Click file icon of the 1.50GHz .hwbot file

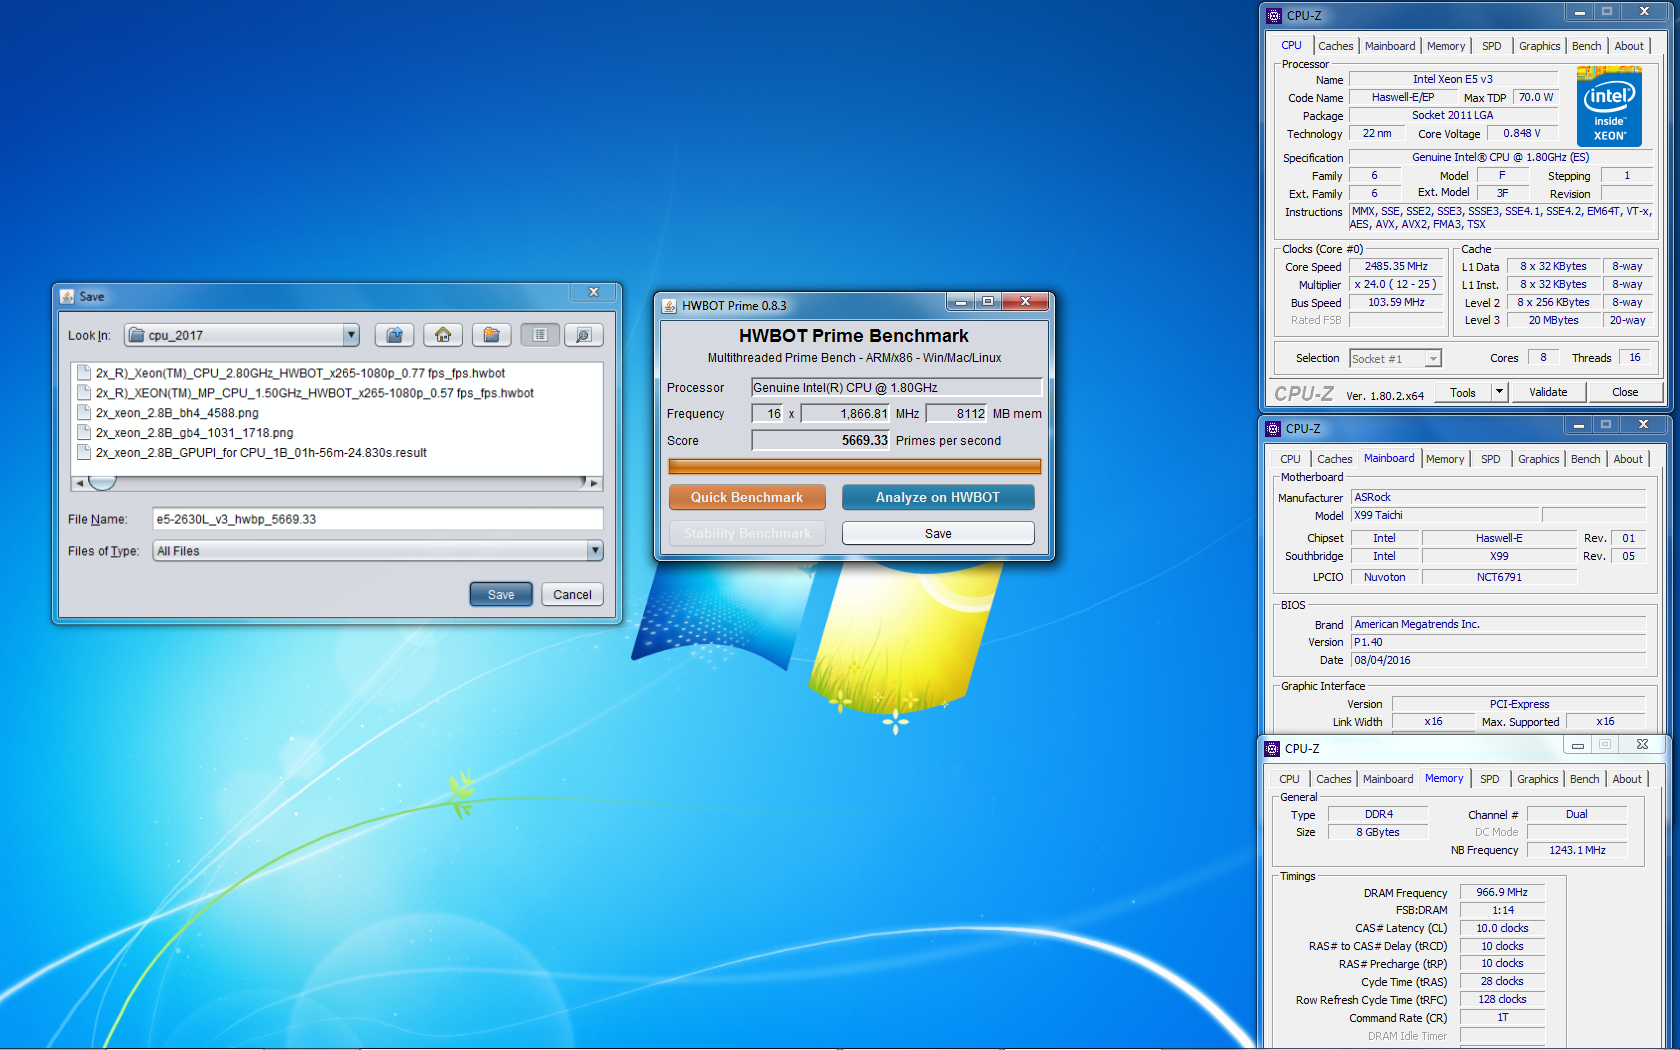(x=84, y=392)
